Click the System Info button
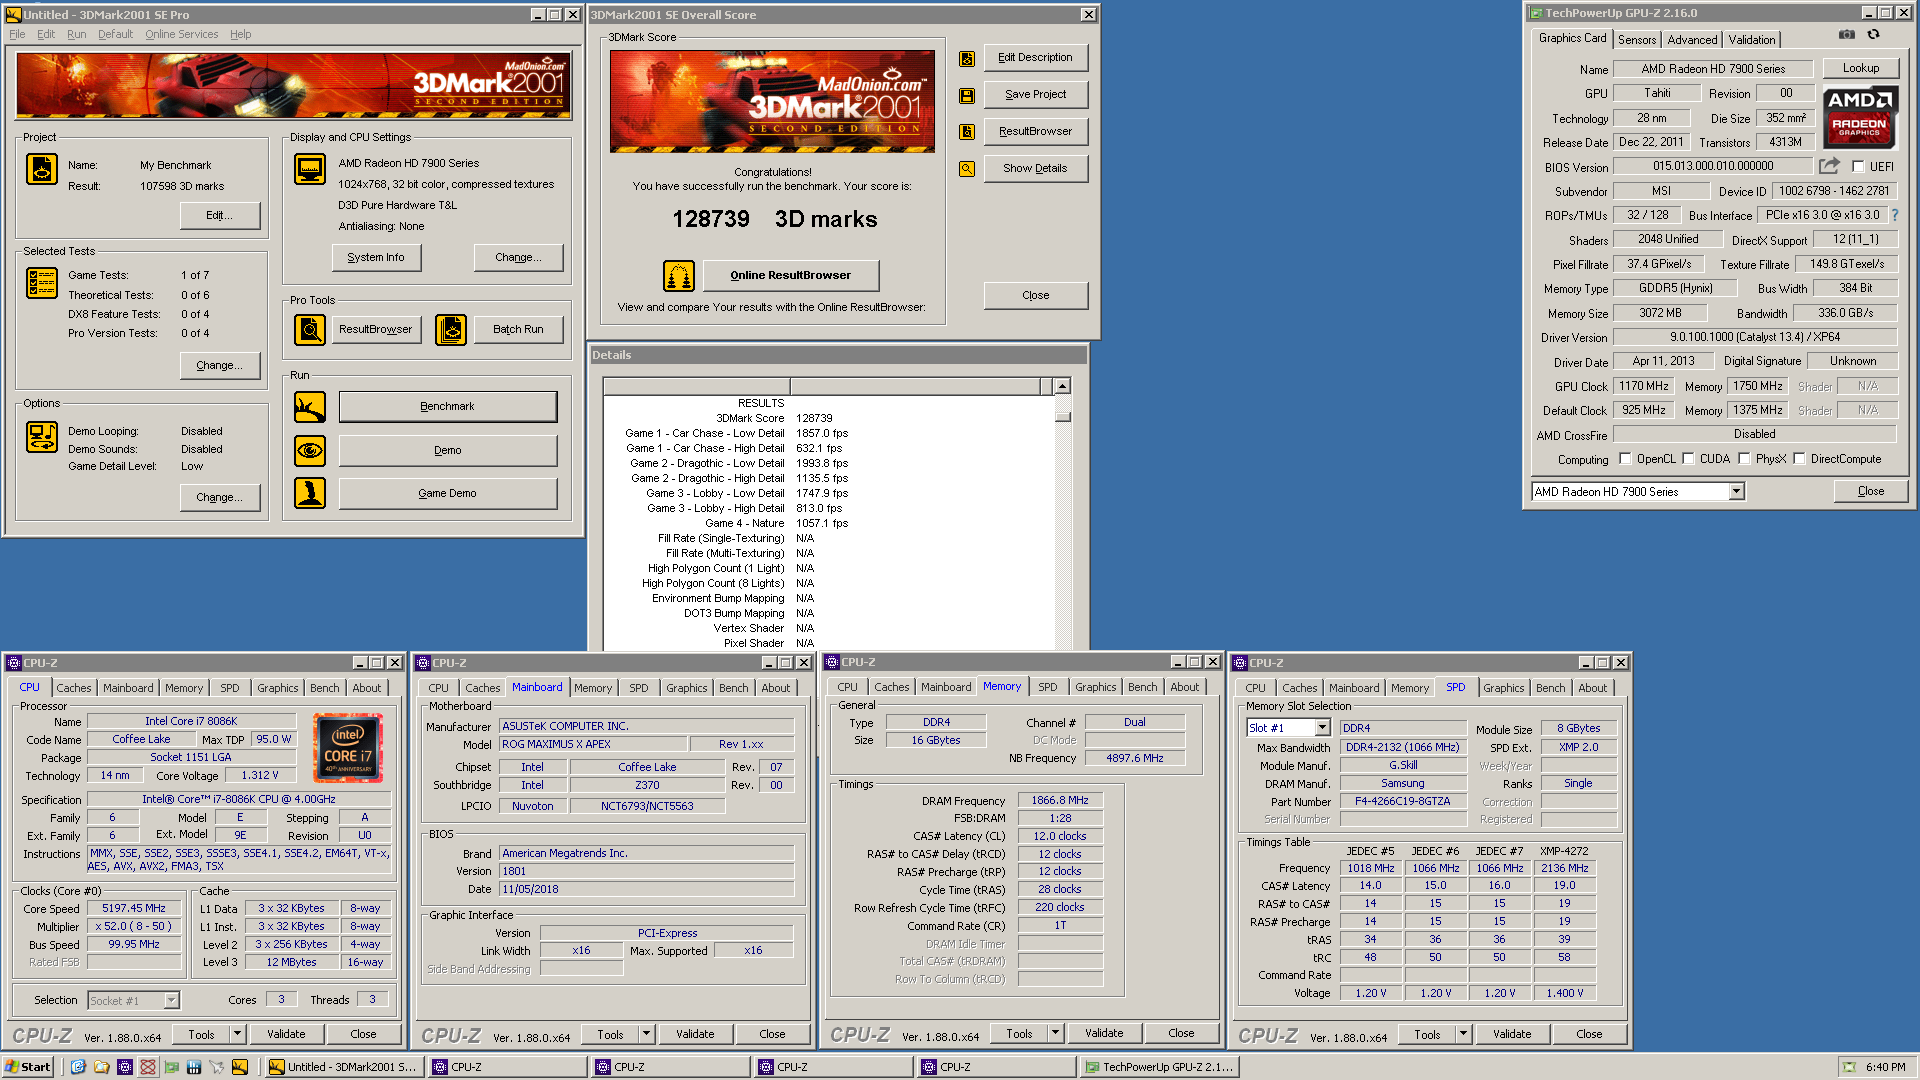1920x1080 pixels. [376, 258]
